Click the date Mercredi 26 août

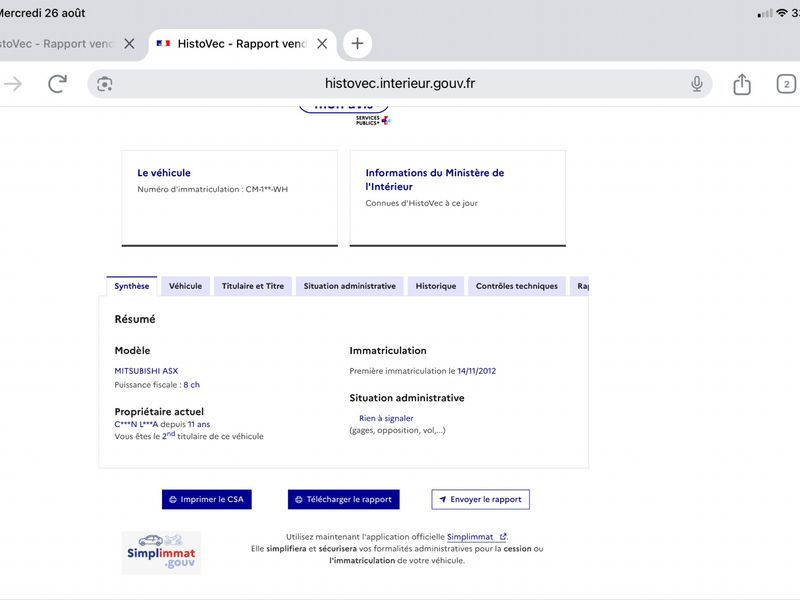42,13
